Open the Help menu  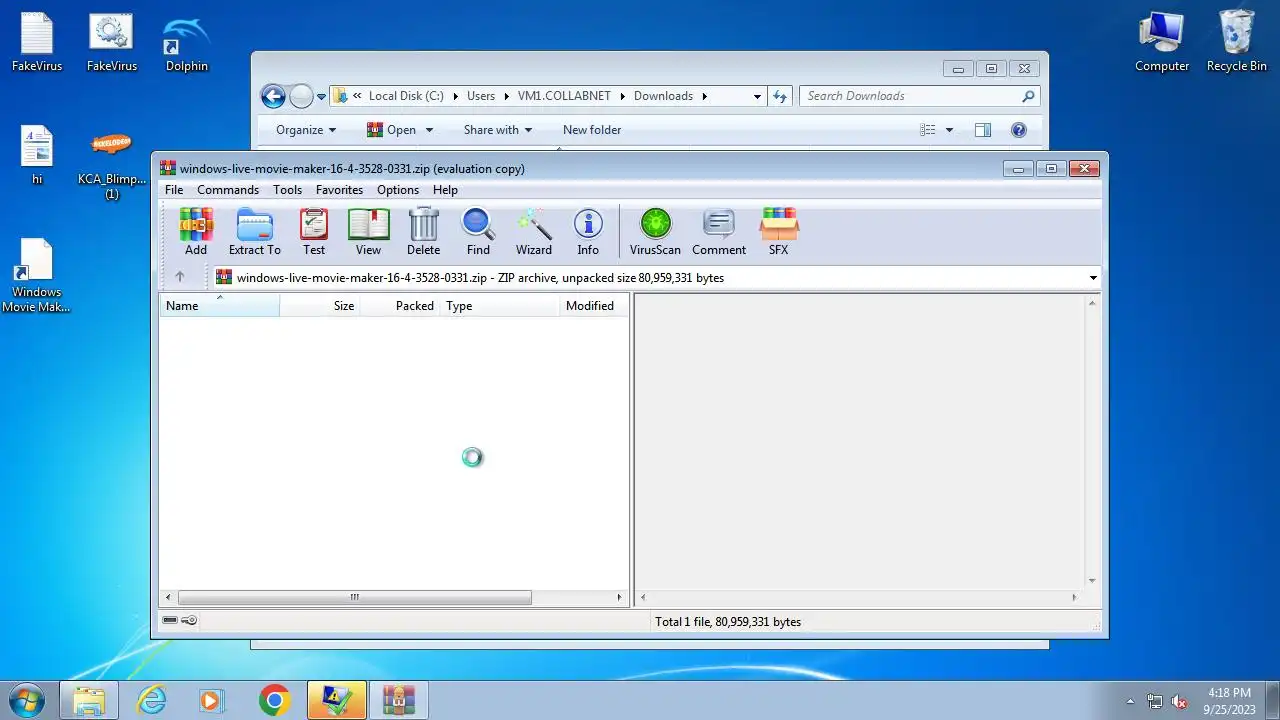click(445, 190)
